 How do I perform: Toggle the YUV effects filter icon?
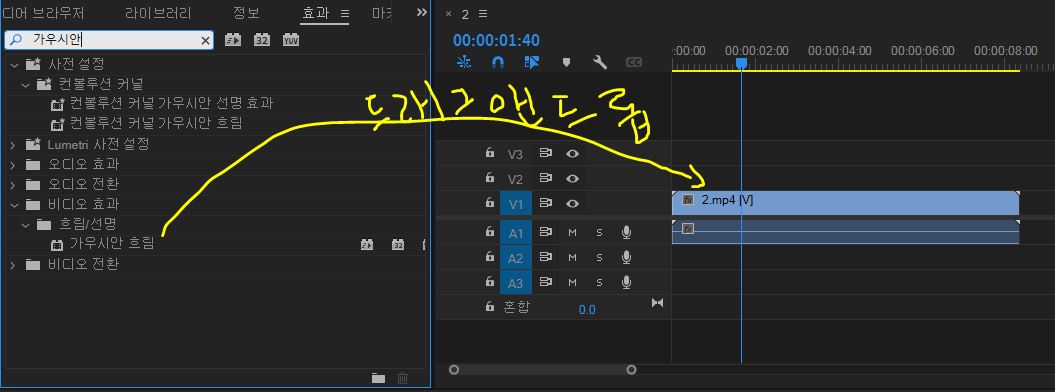pyautogui.click(x=291, y=40)
